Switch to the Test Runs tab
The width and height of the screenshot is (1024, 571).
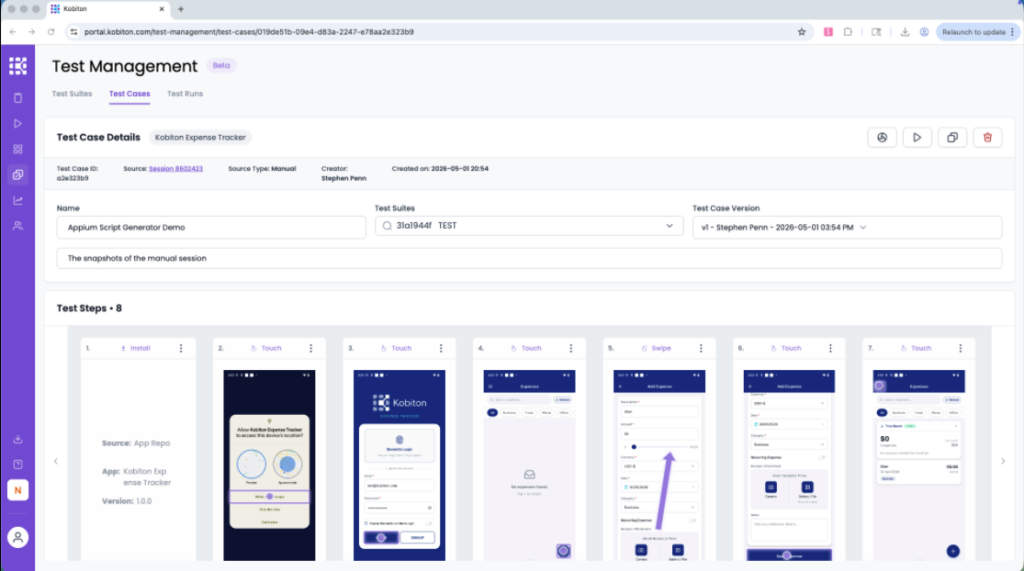point(185,93)
